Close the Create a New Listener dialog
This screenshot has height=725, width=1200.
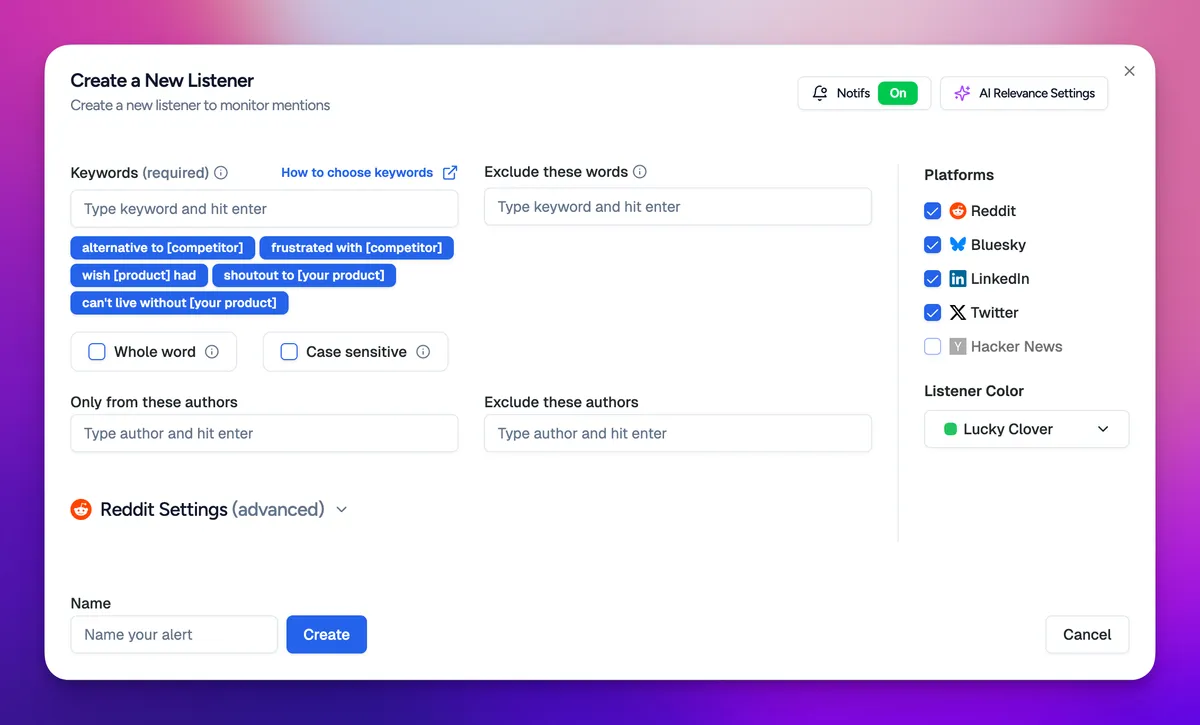(x=1129, y=71)
